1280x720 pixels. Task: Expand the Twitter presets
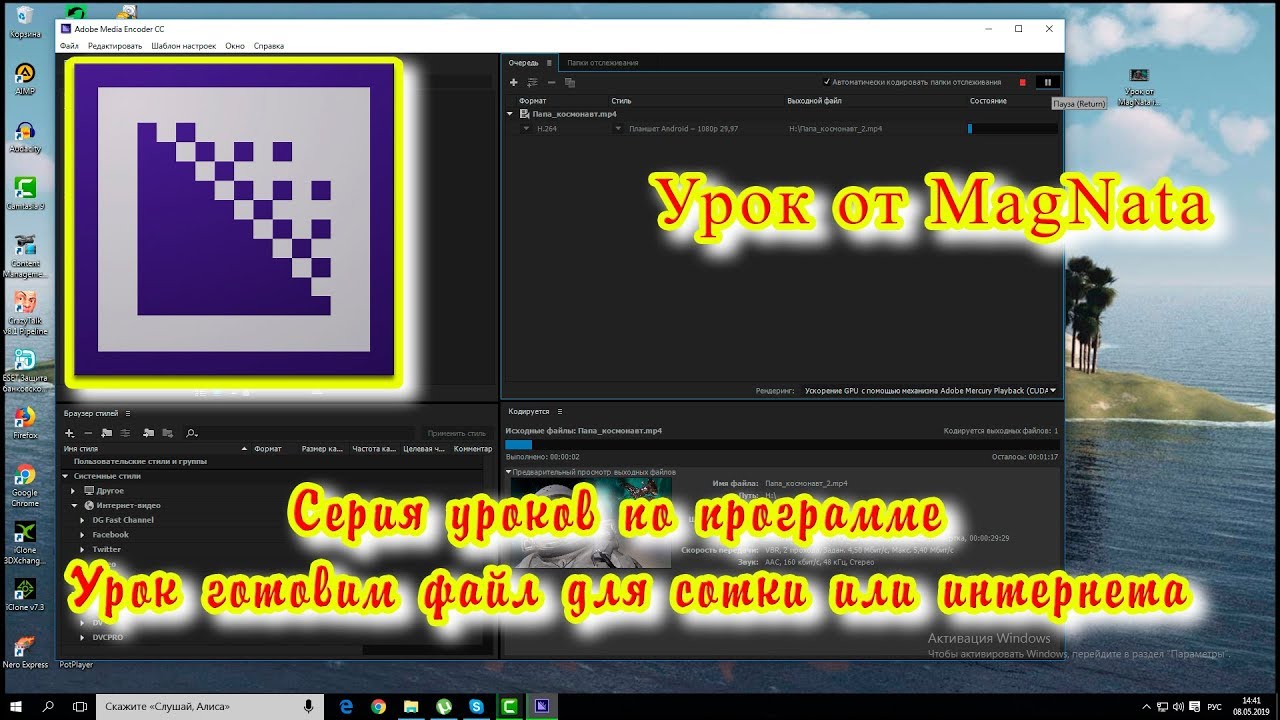(x=82, y=549)
